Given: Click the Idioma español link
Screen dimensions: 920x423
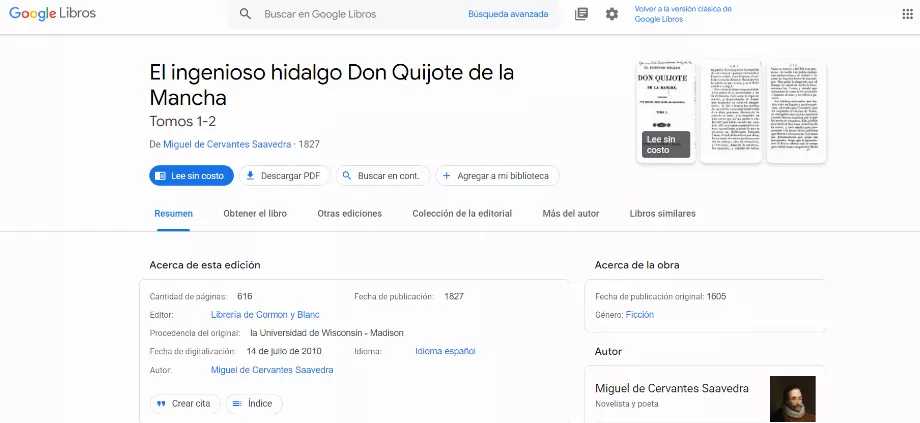Looking at the screenshot, I should click(x=445, y=351).
